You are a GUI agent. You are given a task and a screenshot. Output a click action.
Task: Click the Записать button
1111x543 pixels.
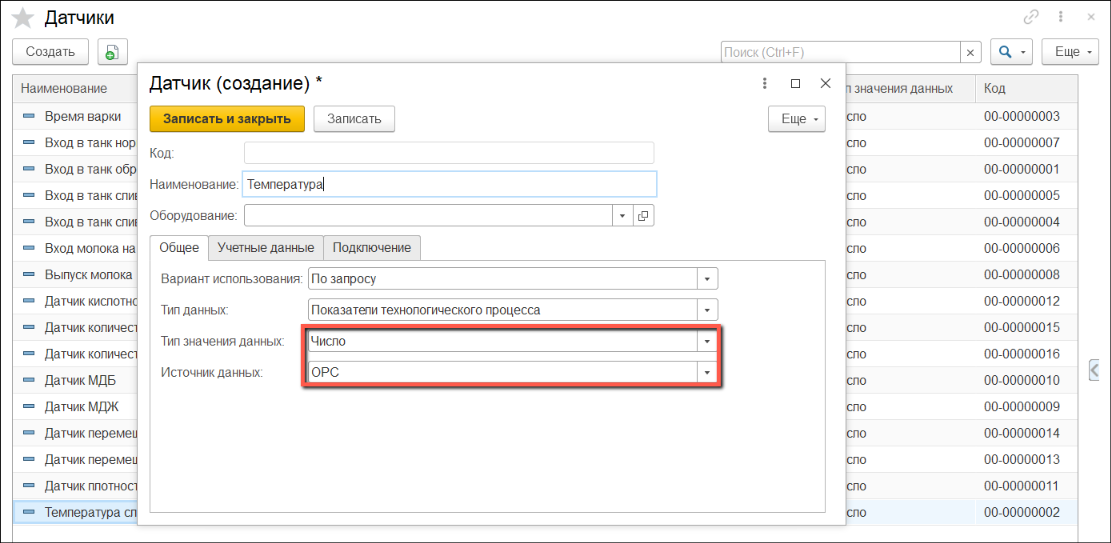tap(354, 118)
